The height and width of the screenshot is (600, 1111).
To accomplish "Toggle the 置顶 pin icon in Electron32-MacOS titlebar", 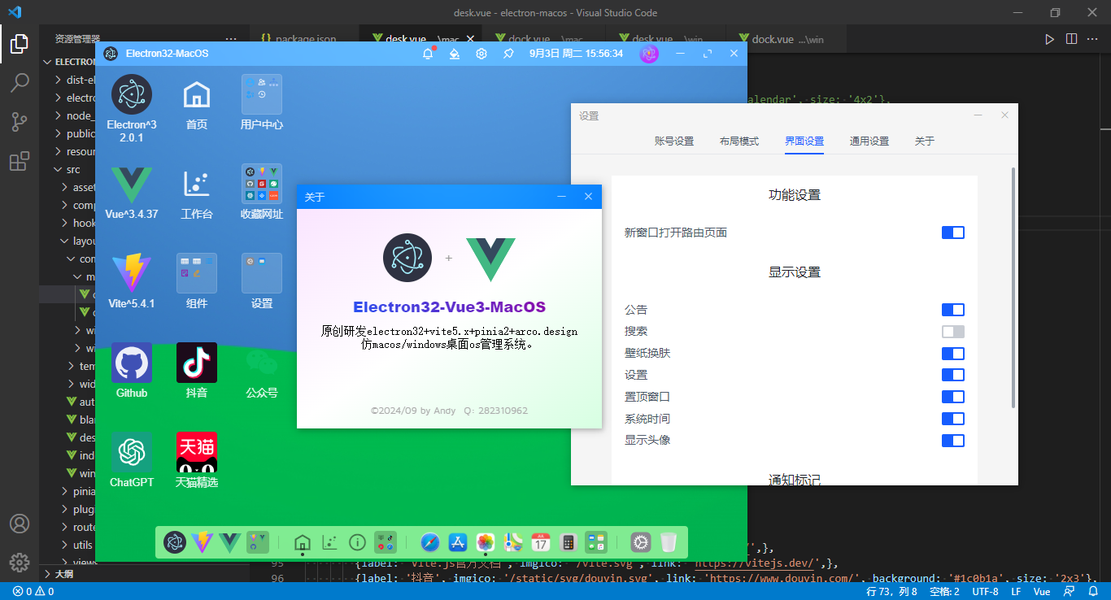I will pos(509,54).
